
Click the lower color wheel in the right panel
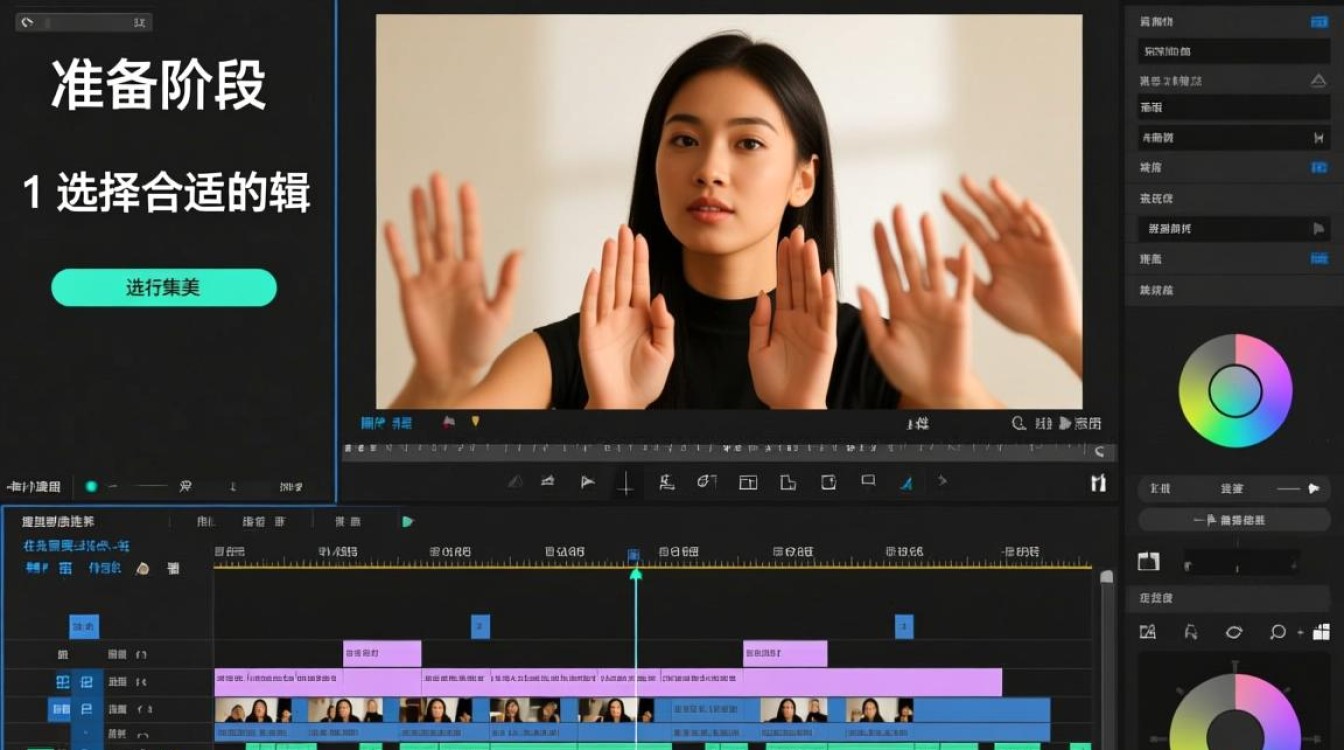coord(1235,712)
